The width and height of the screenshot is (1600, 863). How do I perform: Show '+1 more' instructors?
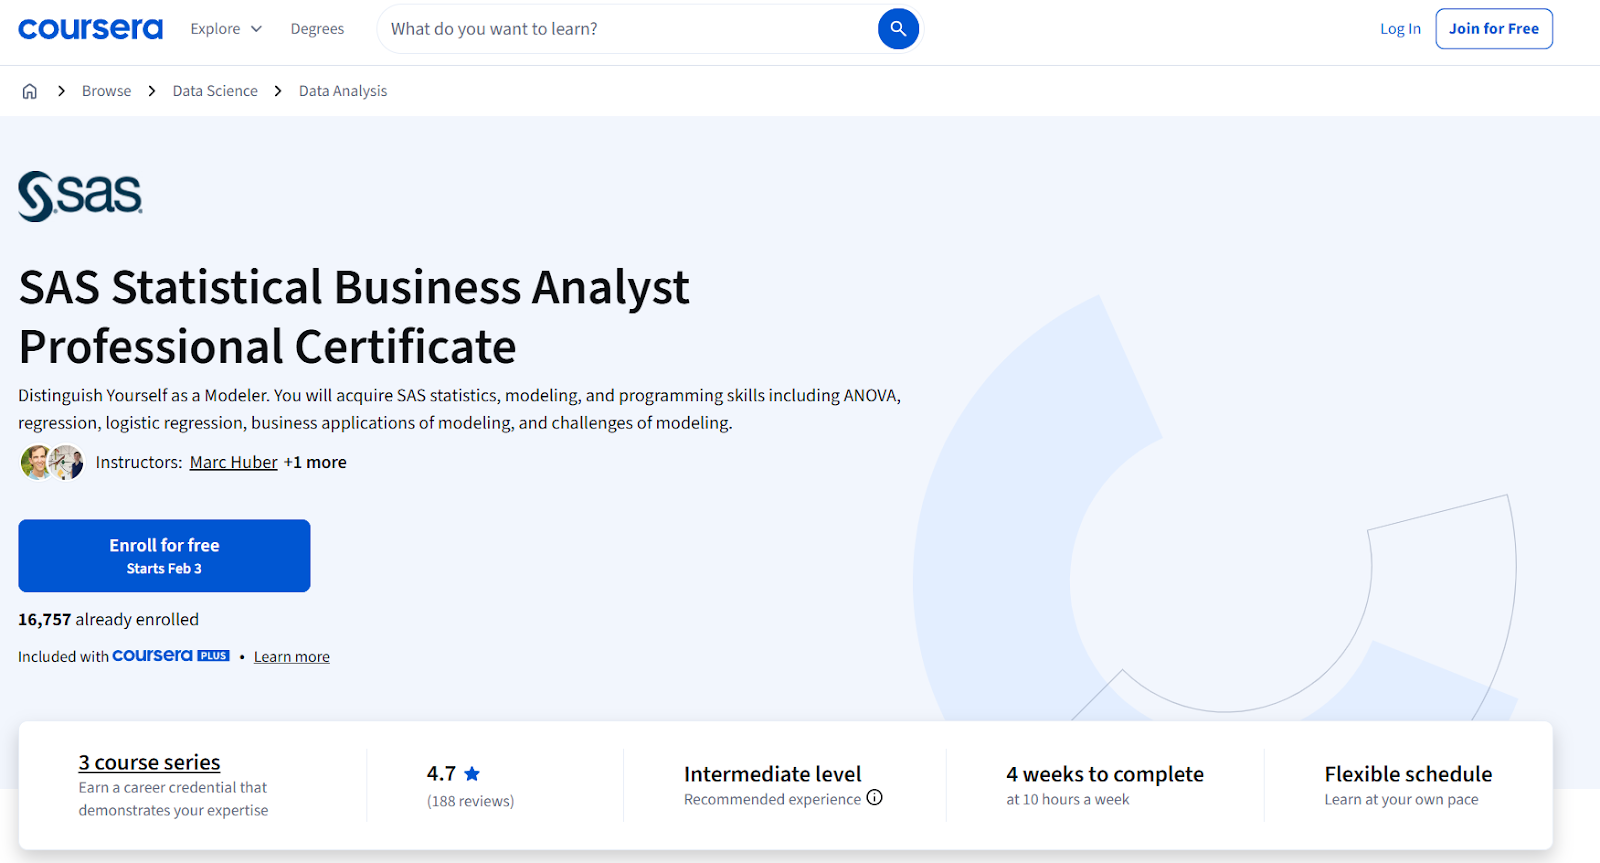pos(315,462)
